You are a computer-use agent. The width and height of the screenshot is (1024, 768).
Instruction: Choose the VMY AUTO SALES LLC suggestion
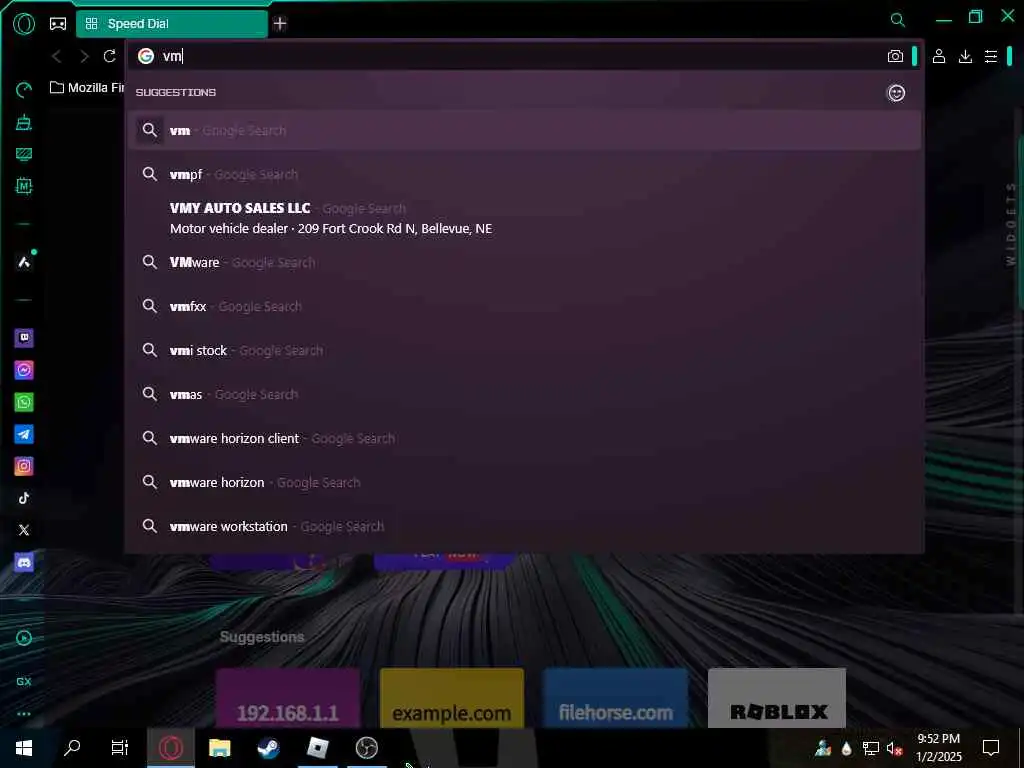[x=524, y=218]
